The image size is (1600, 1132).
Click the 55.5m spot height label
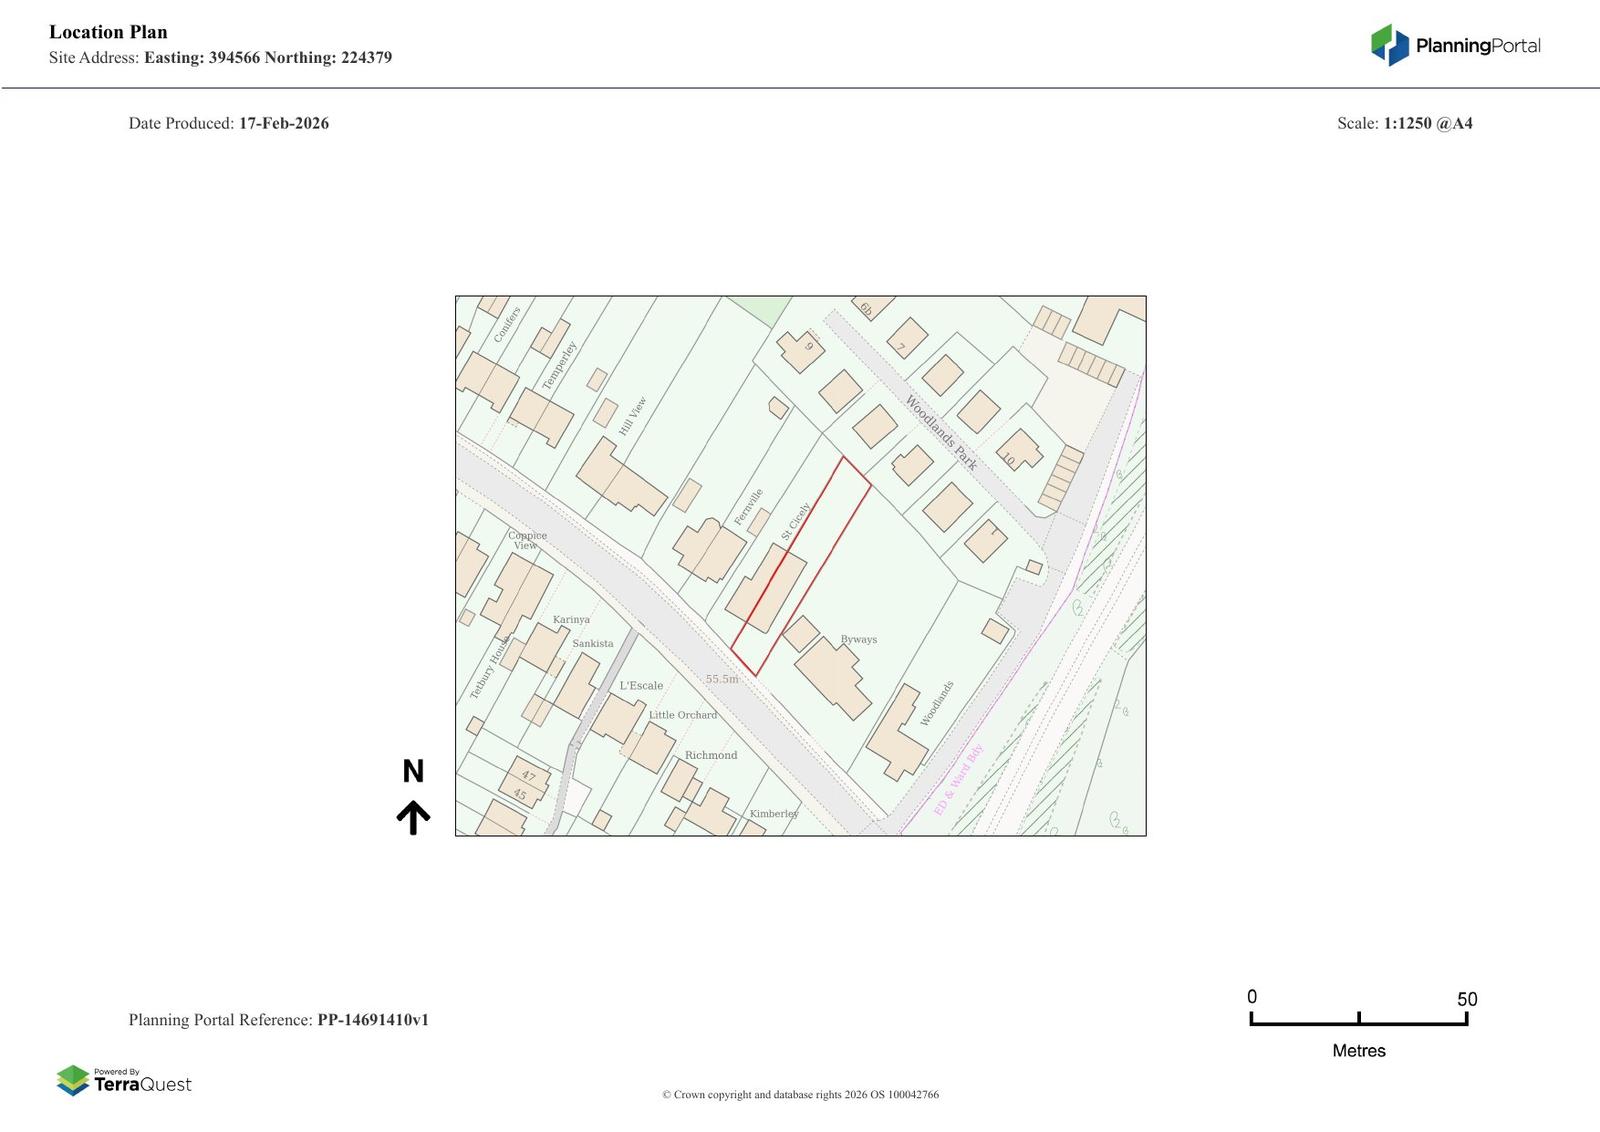(x=721, y=679)
